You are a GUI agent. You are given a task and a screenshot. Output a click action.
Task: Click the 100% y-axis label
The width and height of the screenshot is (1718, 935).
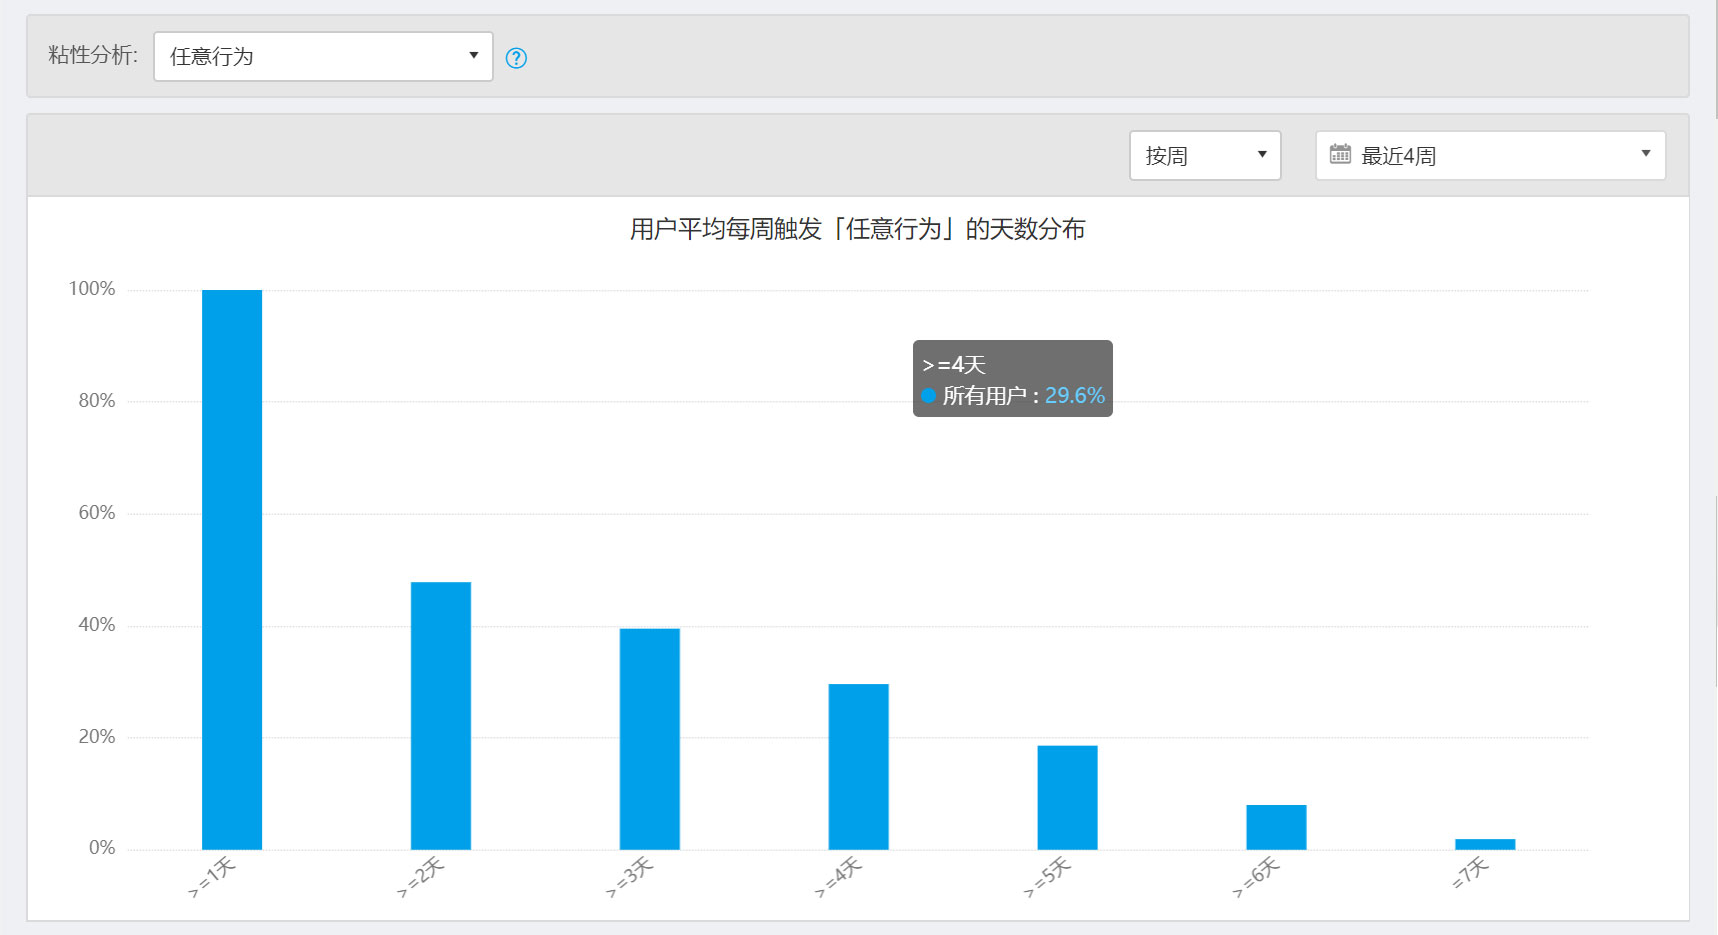92,289
